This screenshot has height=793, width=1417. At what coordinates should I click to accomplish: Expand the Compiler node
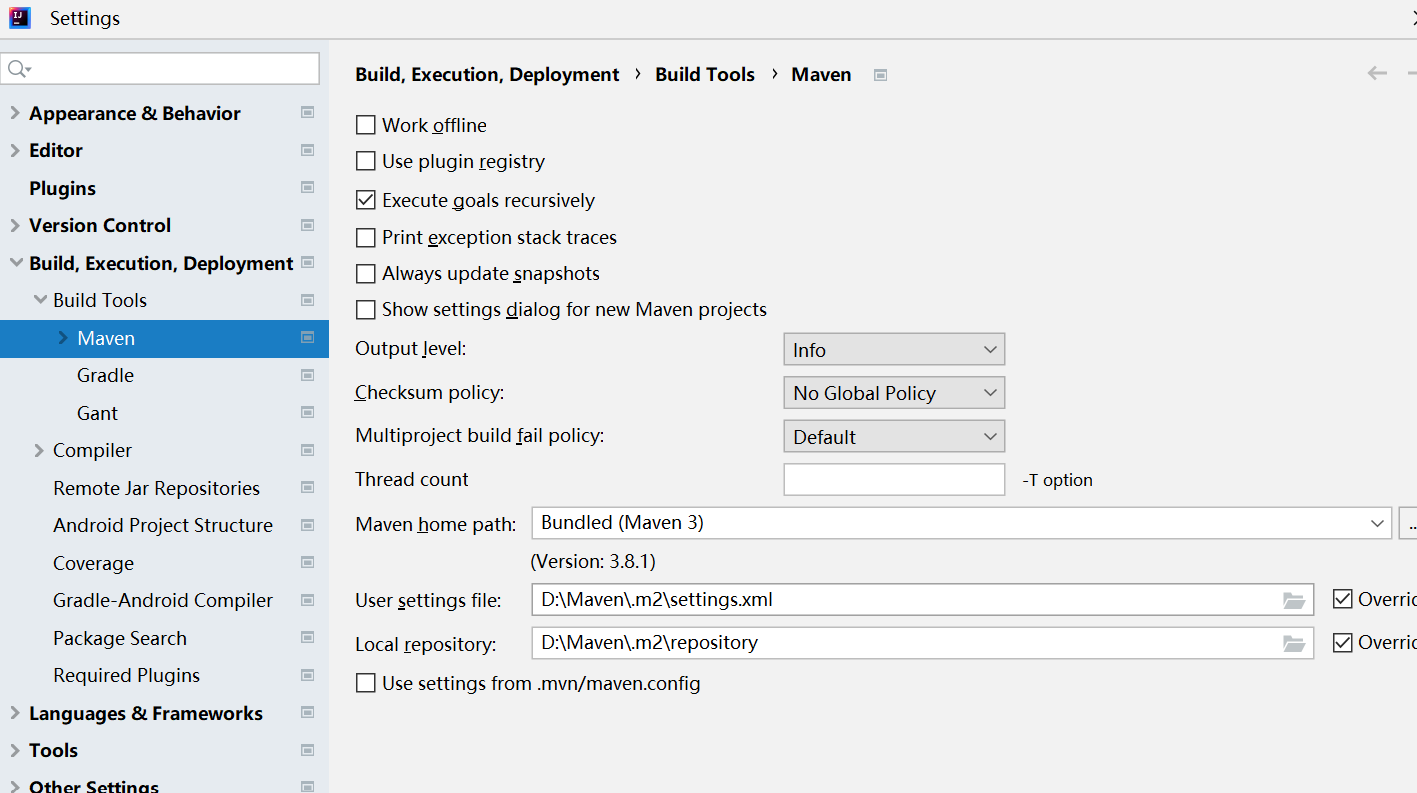pos(39,450)
